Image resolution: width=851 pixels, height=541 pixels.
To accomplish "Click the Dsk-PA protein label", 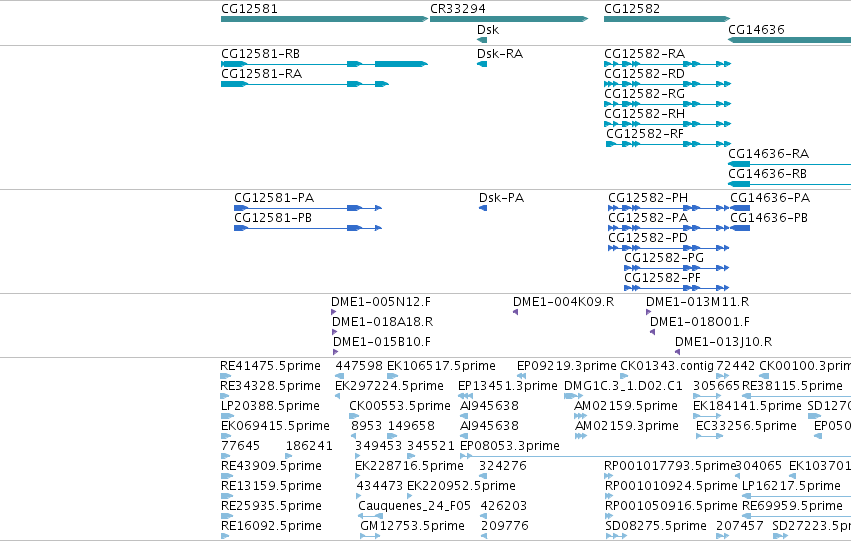I will (501, 198).
